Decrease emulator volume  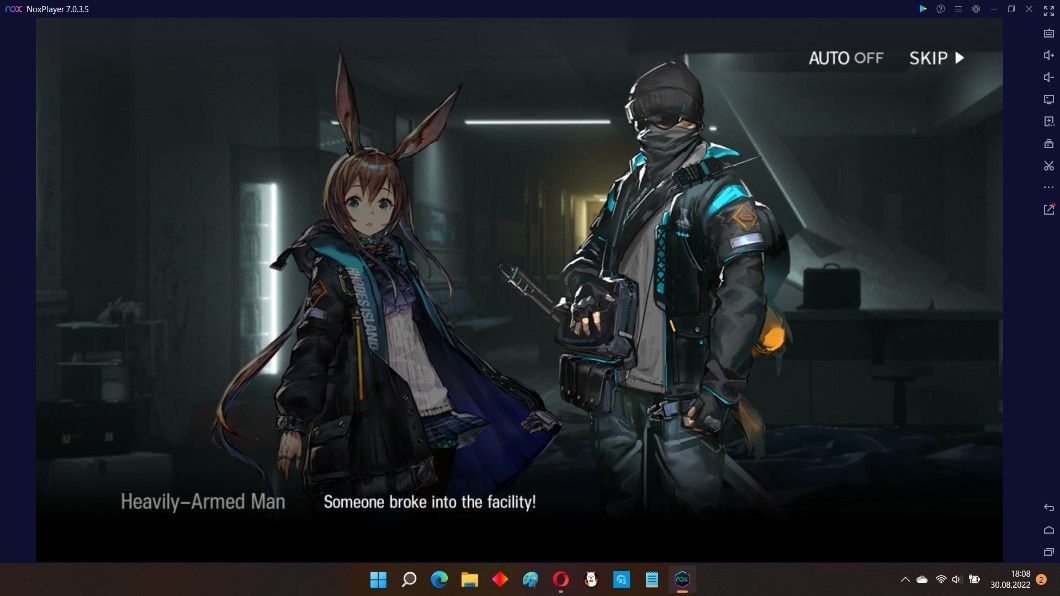point(1049,77)
